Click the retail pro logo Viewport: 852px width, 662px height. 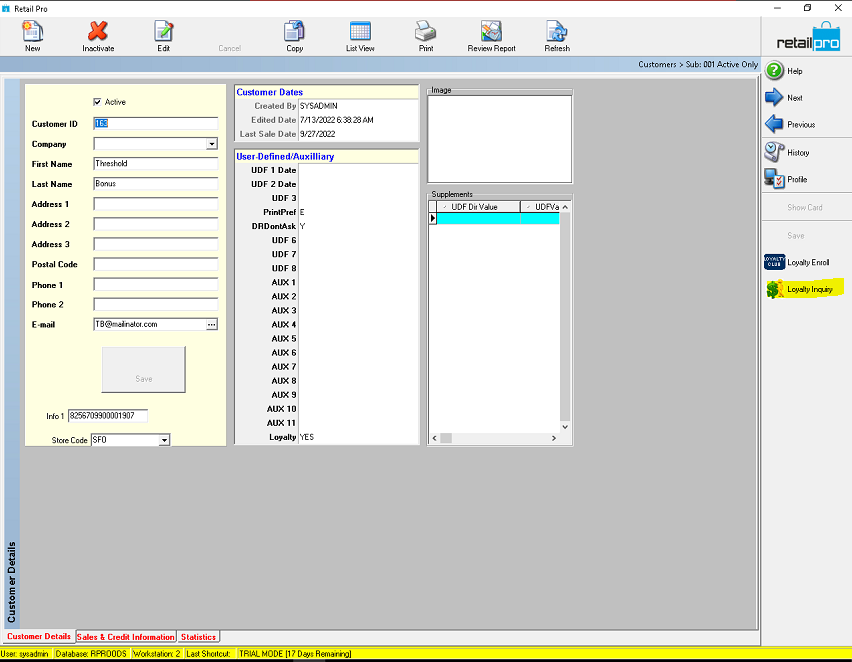[807, 39]
